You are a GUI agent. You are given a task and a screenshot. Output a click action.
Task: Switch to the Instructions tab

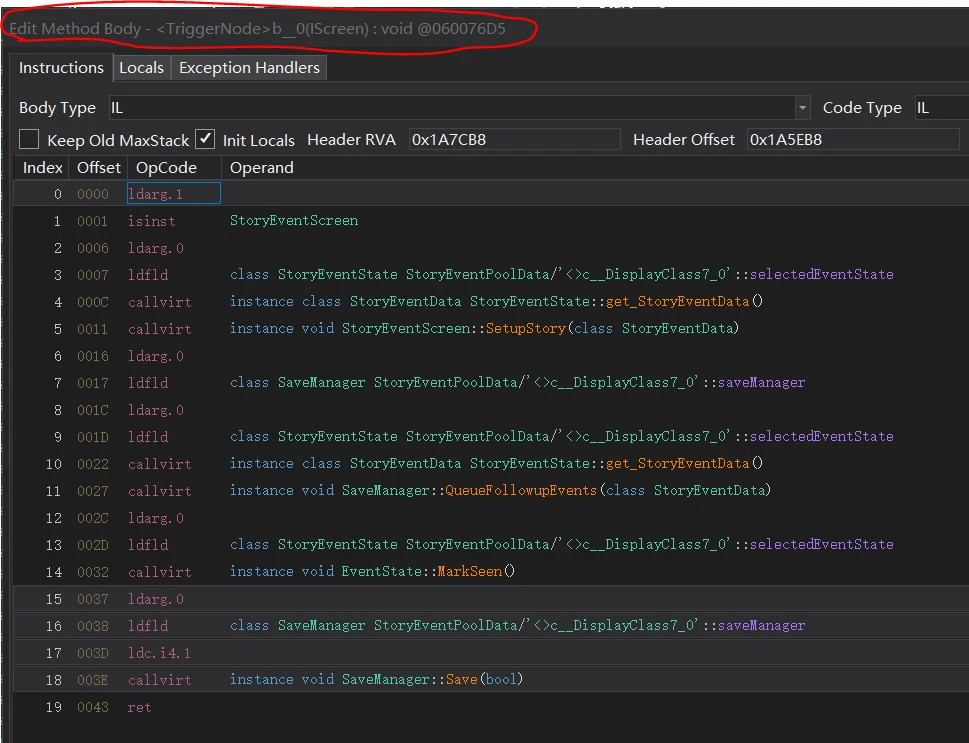[x=61, y=68]
